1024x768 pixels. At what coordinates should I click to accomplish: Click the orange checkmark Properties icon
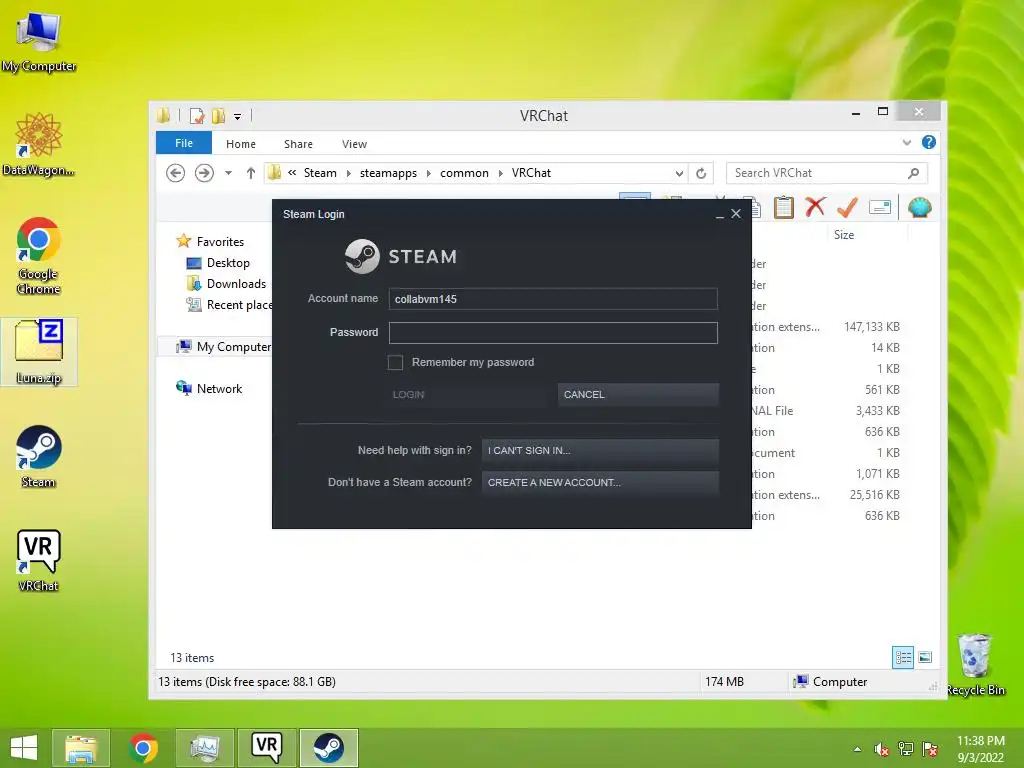(x=847, y=208)
